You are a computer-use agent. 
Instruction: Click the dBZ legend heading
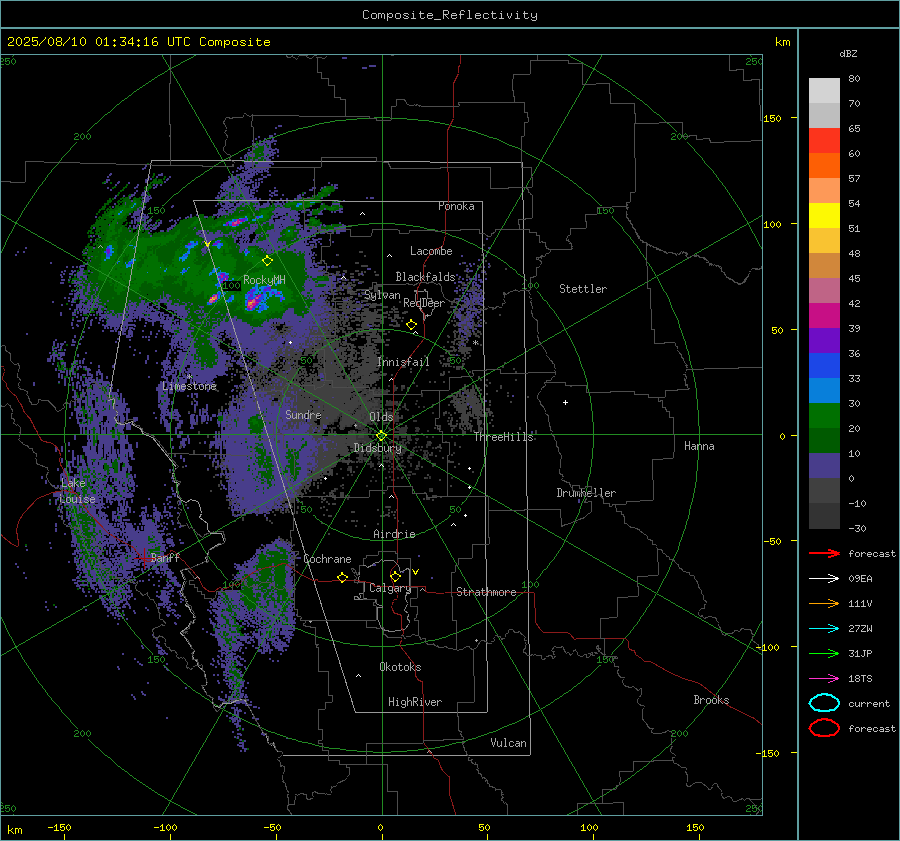(848, 53)
